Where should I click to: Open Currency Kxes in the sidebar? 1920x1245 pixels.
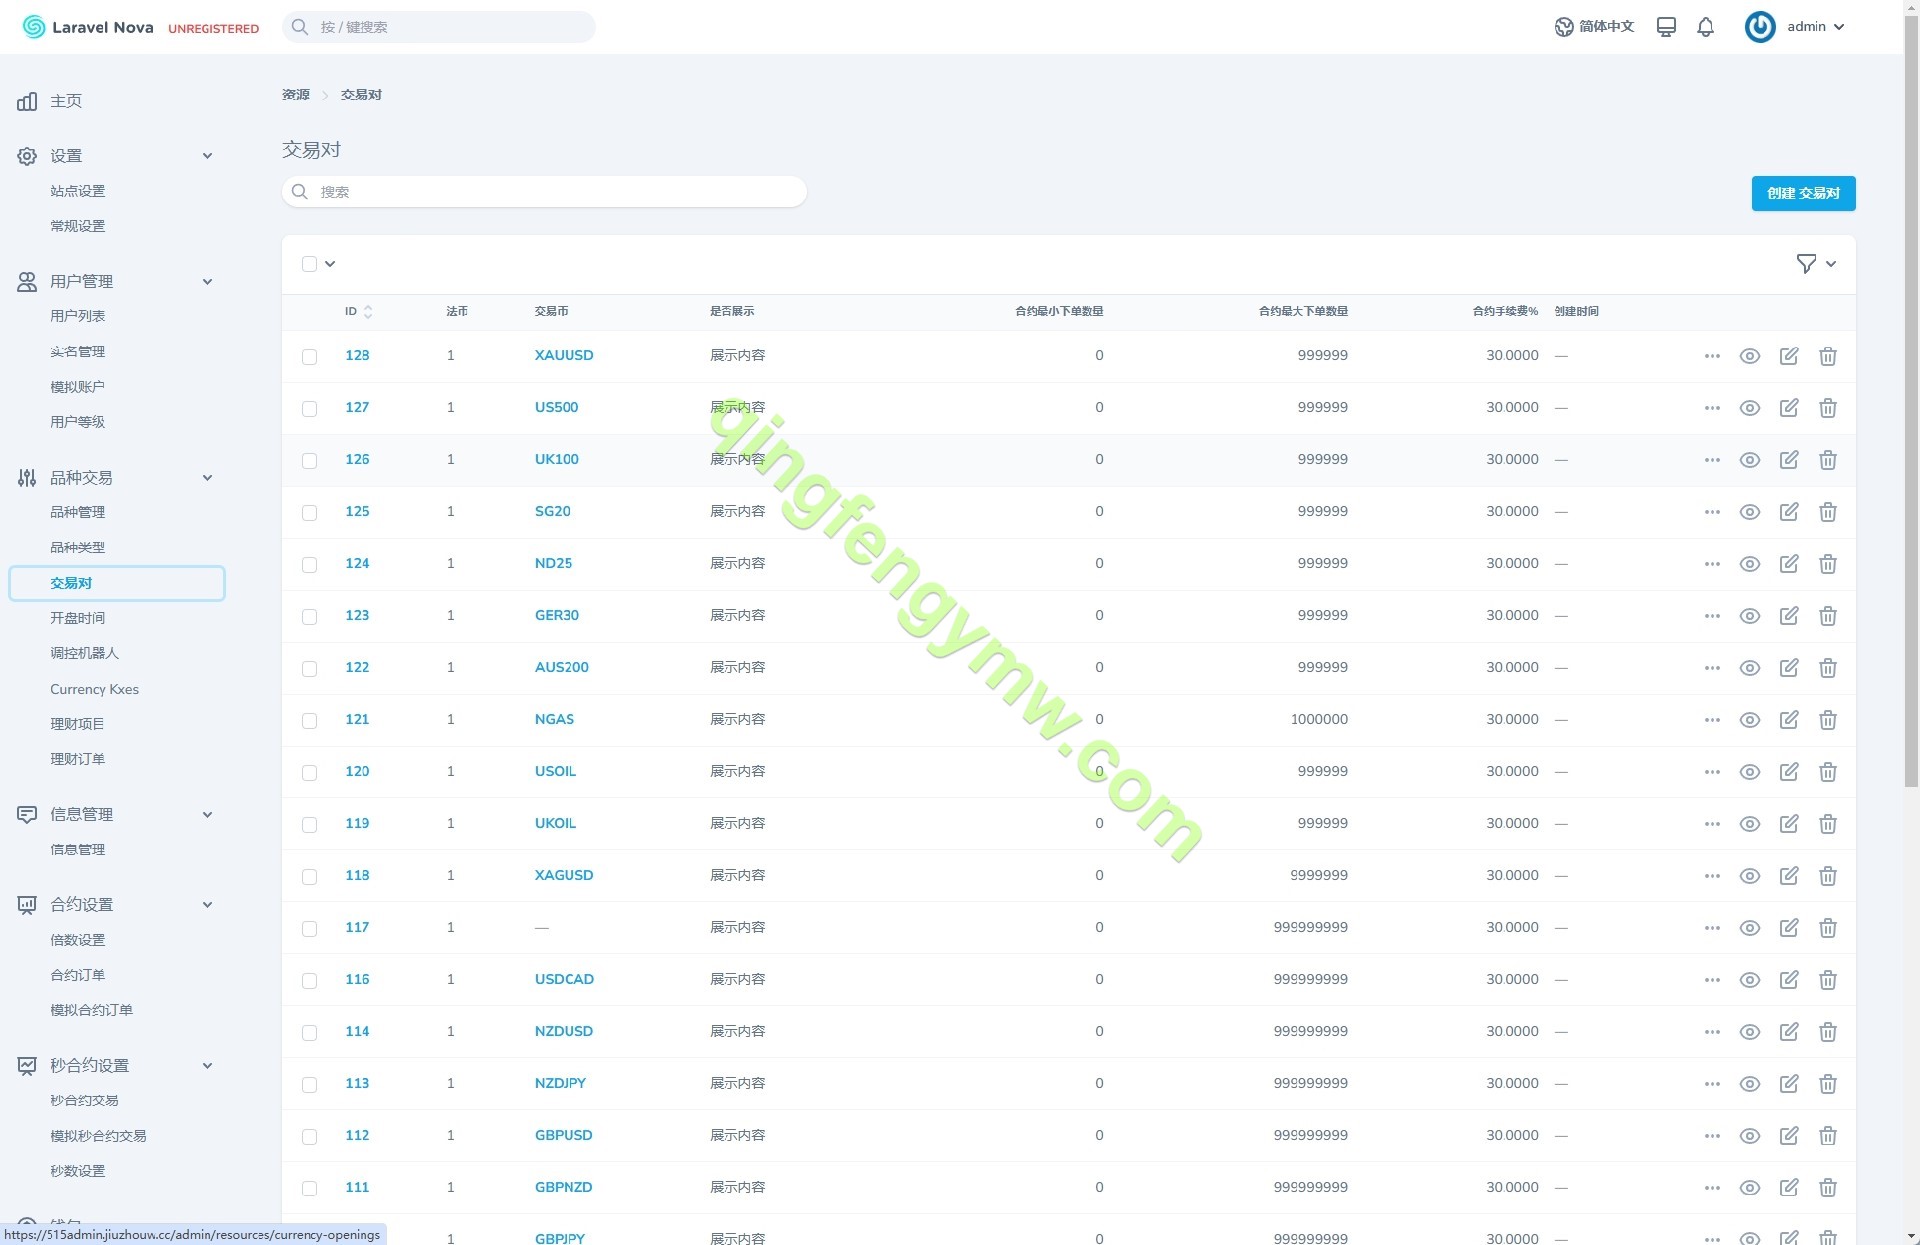tap(95, 689)
